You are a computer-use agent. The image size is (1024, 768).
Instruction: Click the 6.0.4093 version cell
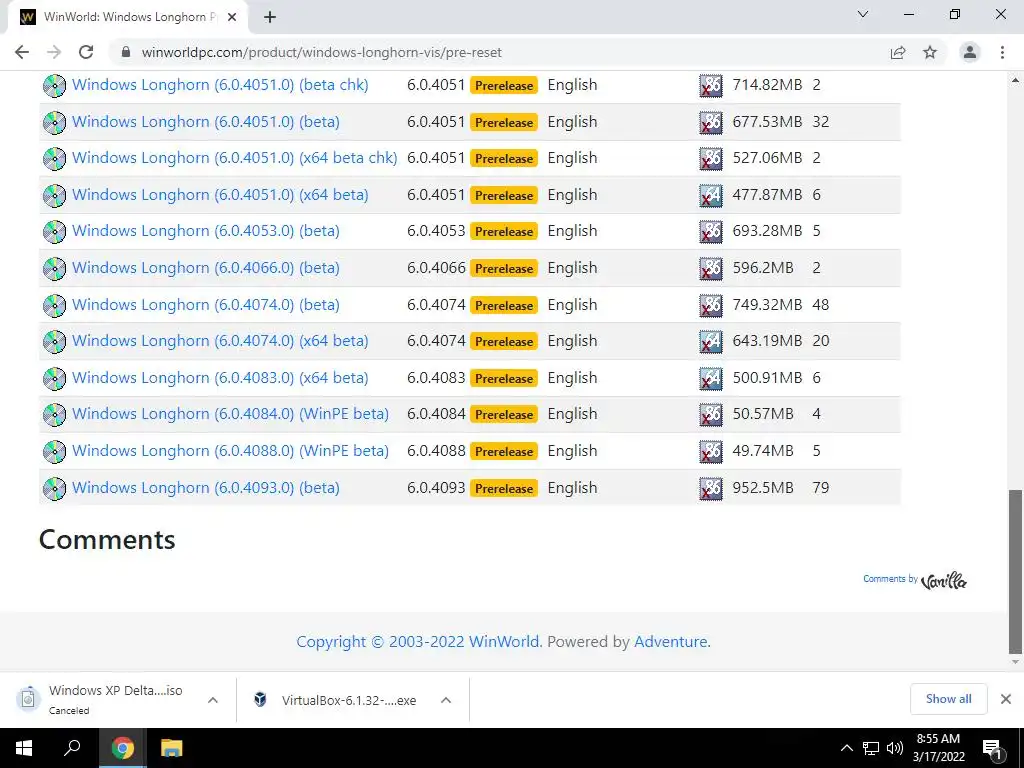(x=436, y=488)
